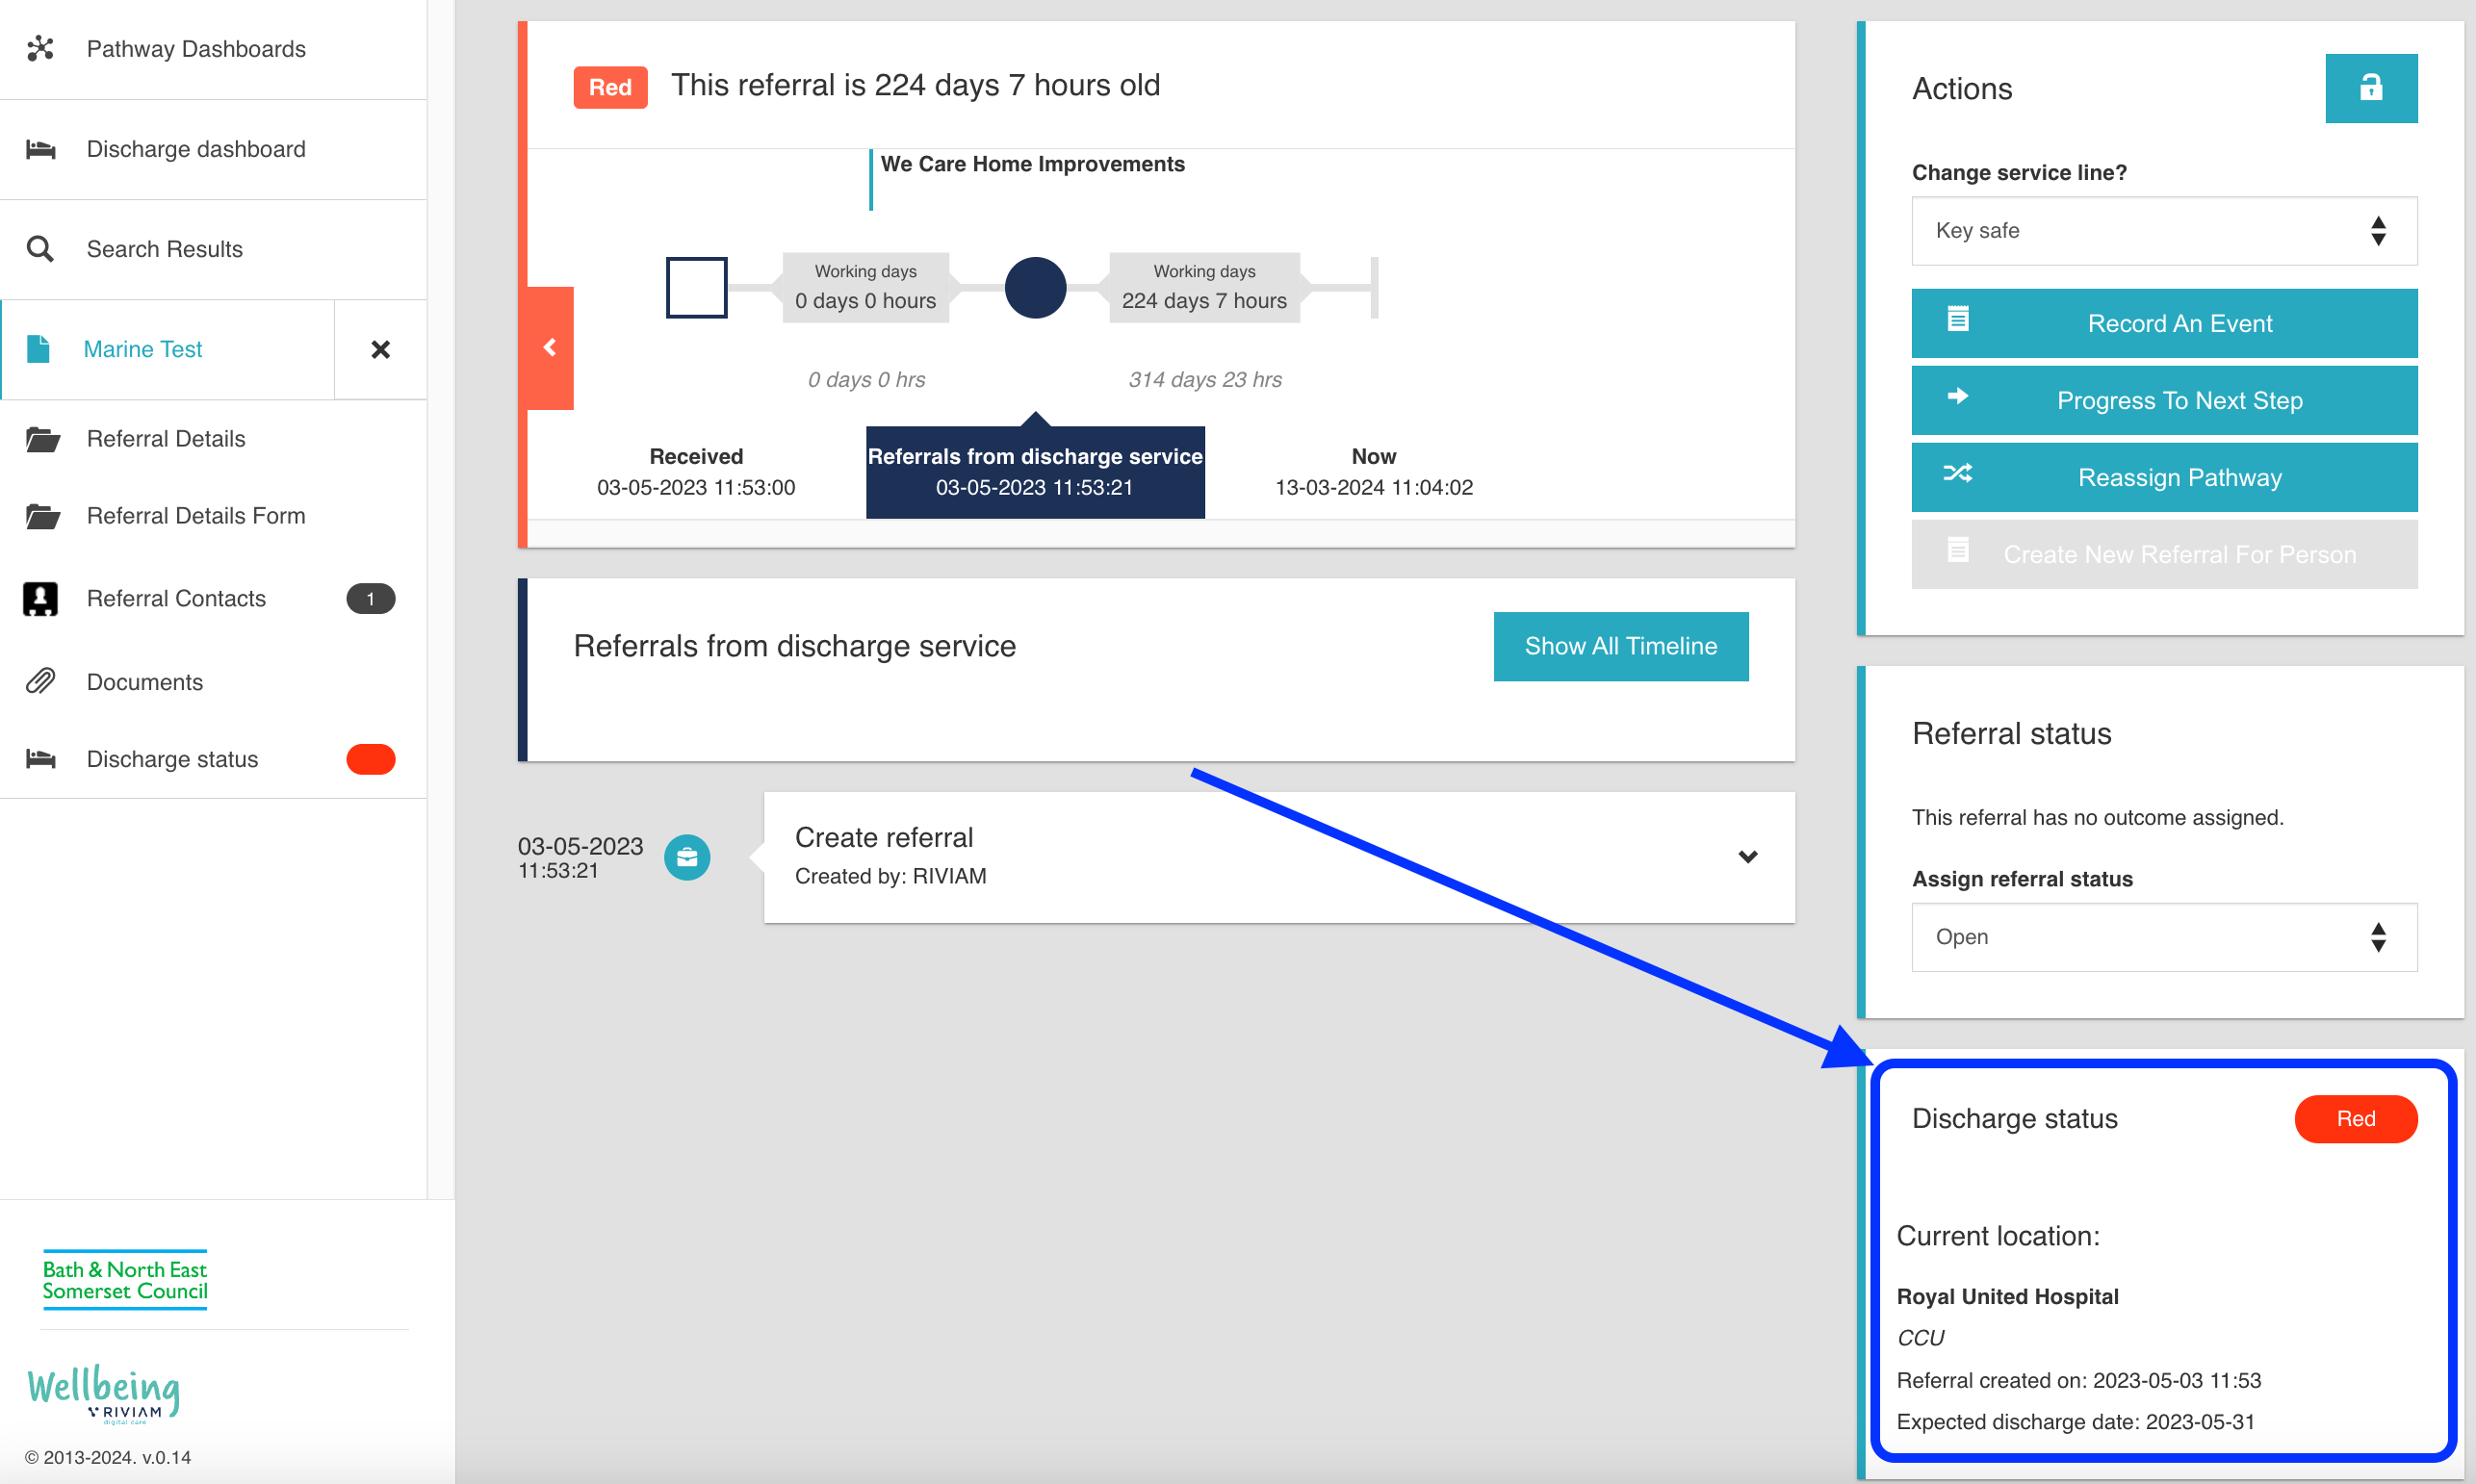The image size is (2476, 1484).
Task: Click the bed icon beside Discharge dashboard
Action: pyautogui.click(x=40, y=149)
